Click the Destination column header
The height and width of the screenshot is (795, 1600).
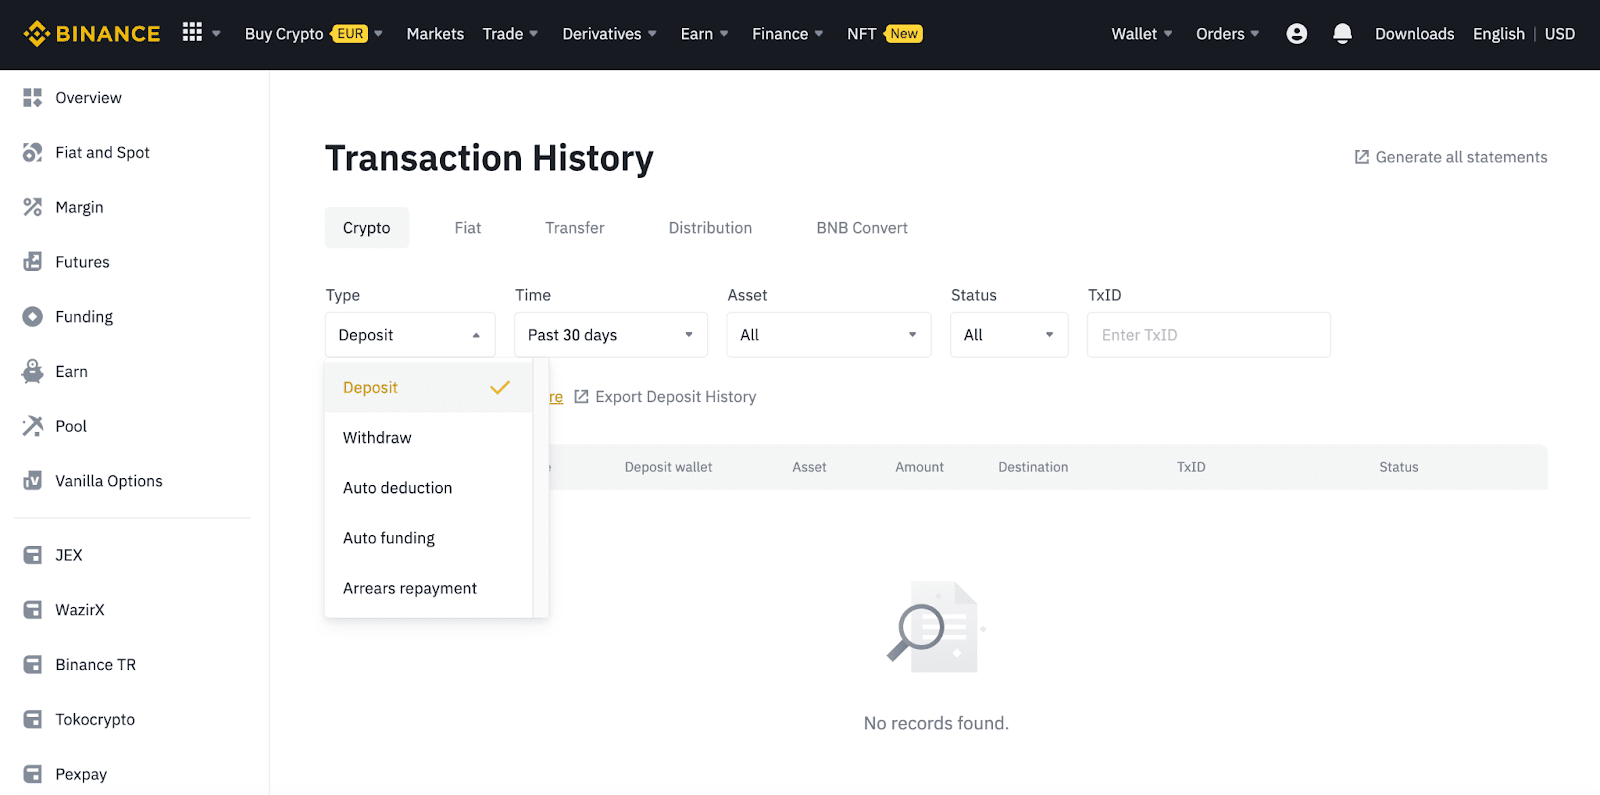[1033, 467]
